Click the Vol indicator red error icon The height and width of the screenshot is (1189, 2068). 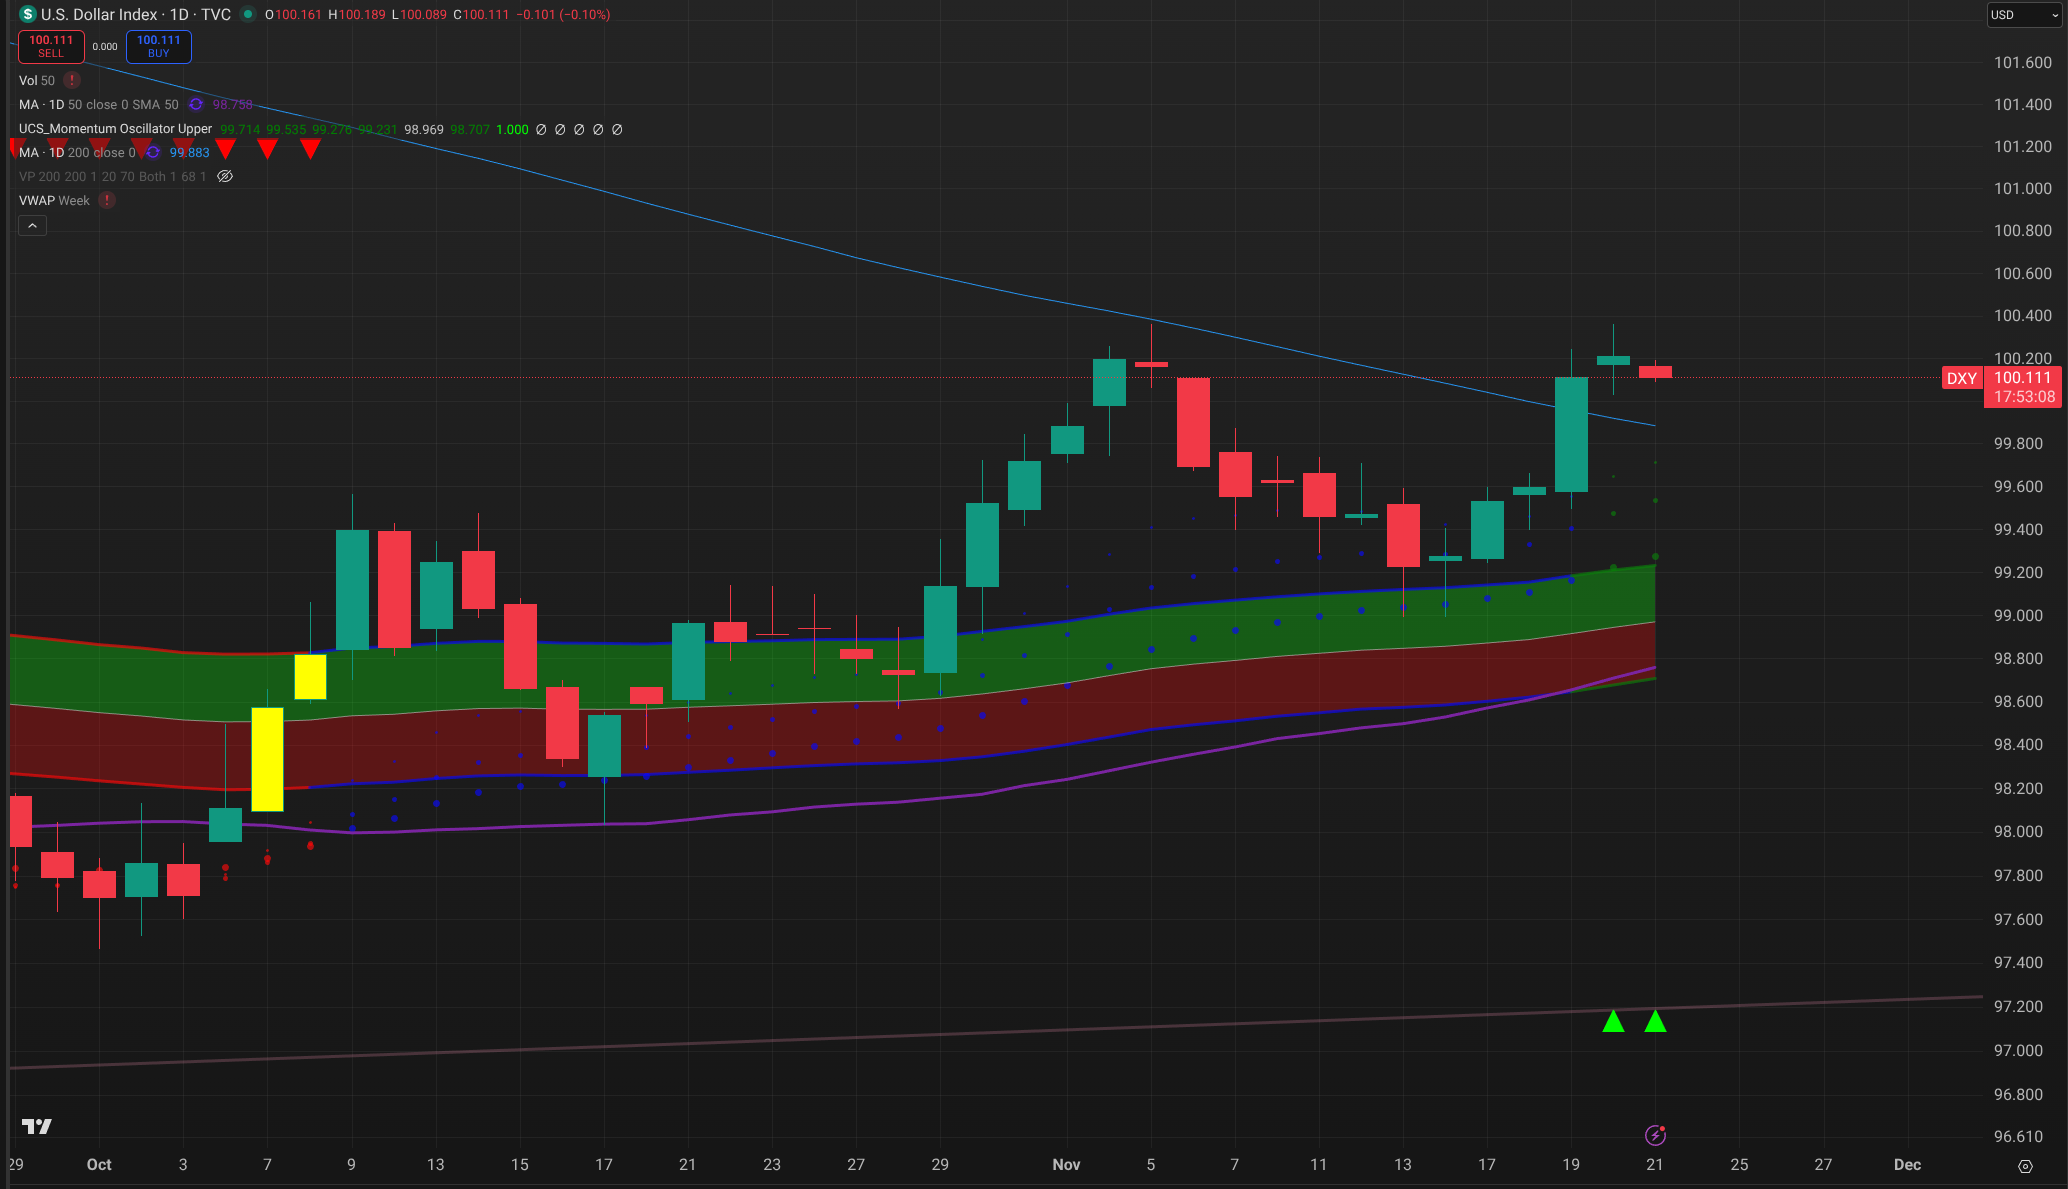(72, 80)
